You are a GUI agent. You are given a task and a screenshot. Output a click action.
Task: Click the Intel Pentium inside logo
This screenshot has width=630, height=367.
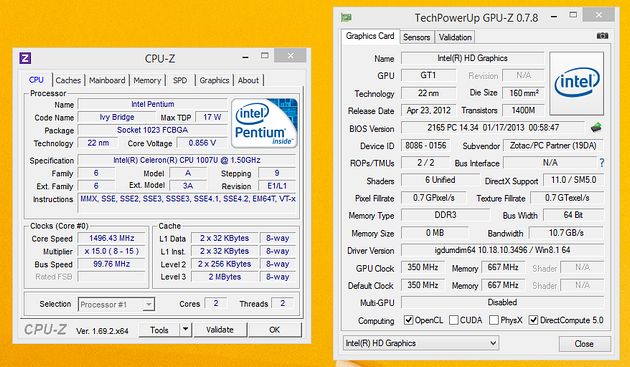(264, 123)
